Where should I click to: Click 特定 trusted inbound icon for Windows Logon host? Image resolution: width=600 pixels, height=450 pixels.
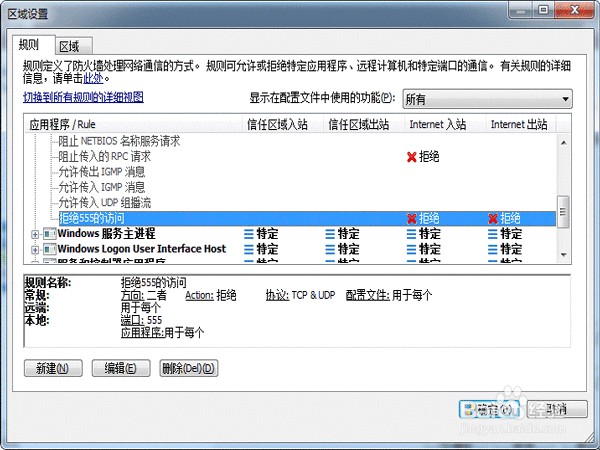click(x=249, y=249)
